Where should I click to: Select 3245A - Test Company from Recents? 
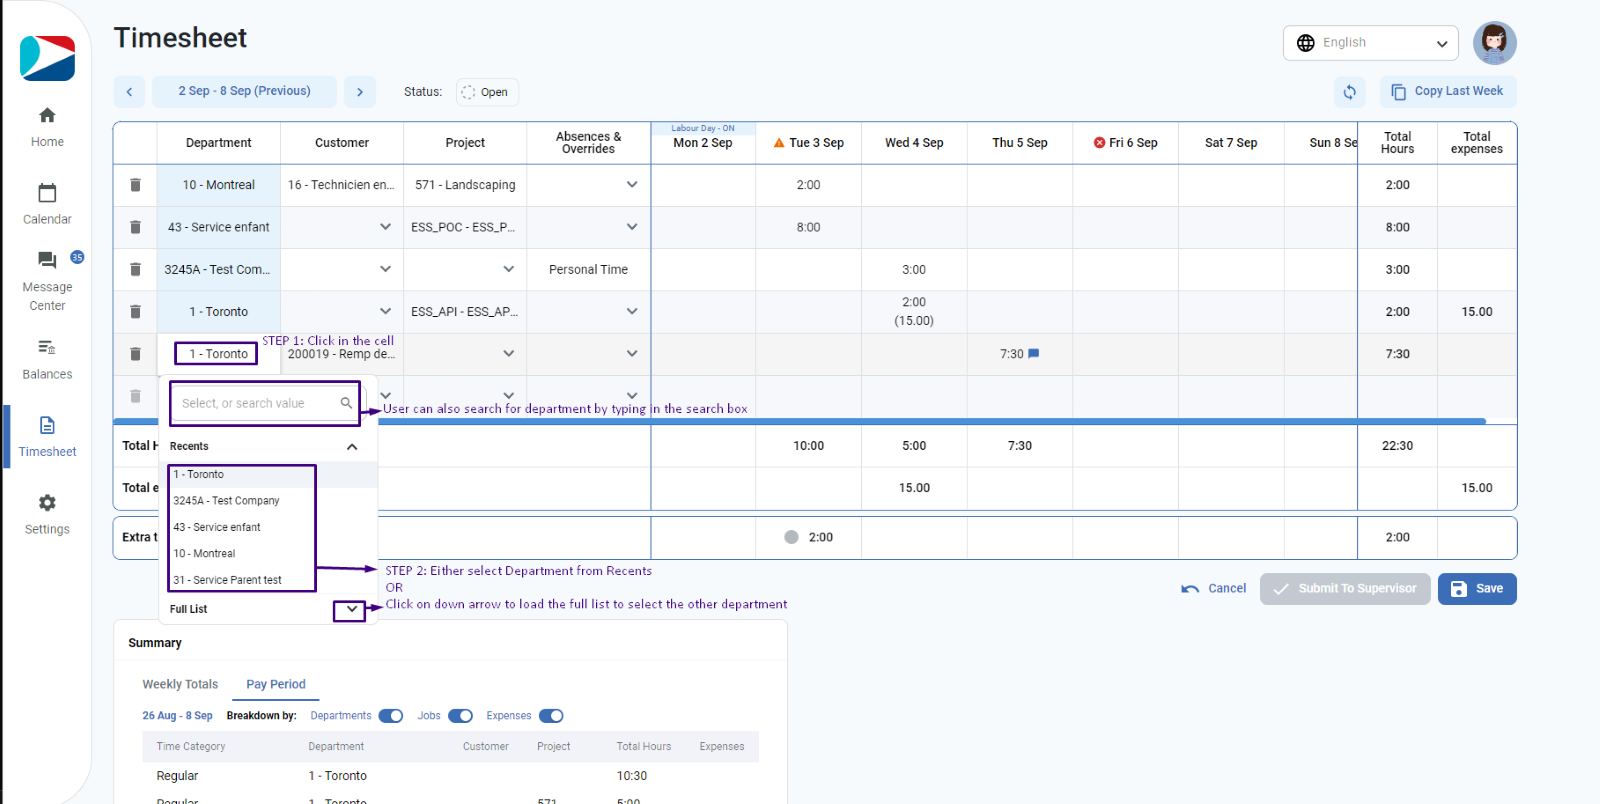click(x=268, y=501)
